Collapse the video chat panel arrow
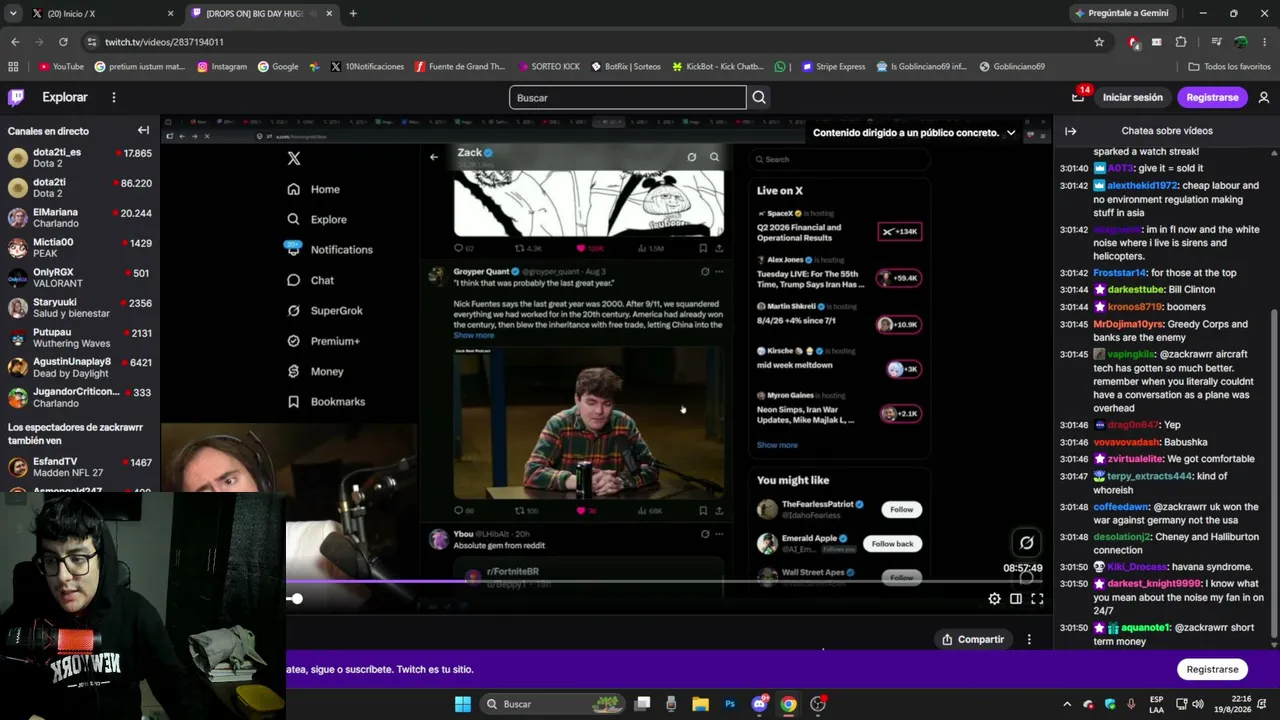The width and height of the screenshot is (1280, 720). tap(1070, 131)
